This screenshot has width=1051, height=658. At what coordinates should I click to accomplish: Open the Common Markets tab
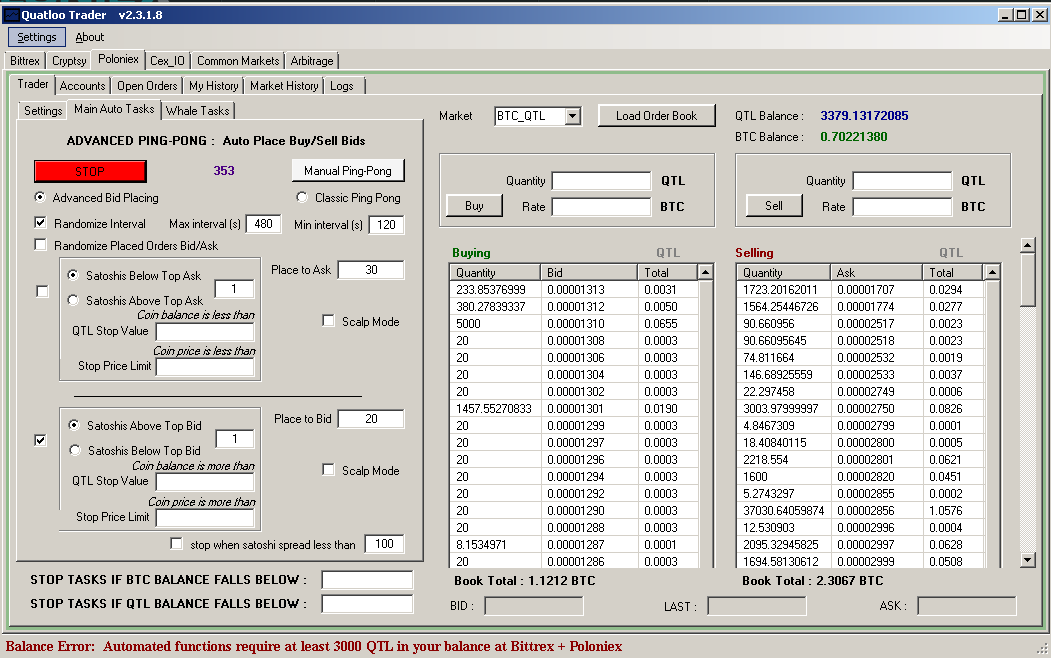tap(238, 61)
